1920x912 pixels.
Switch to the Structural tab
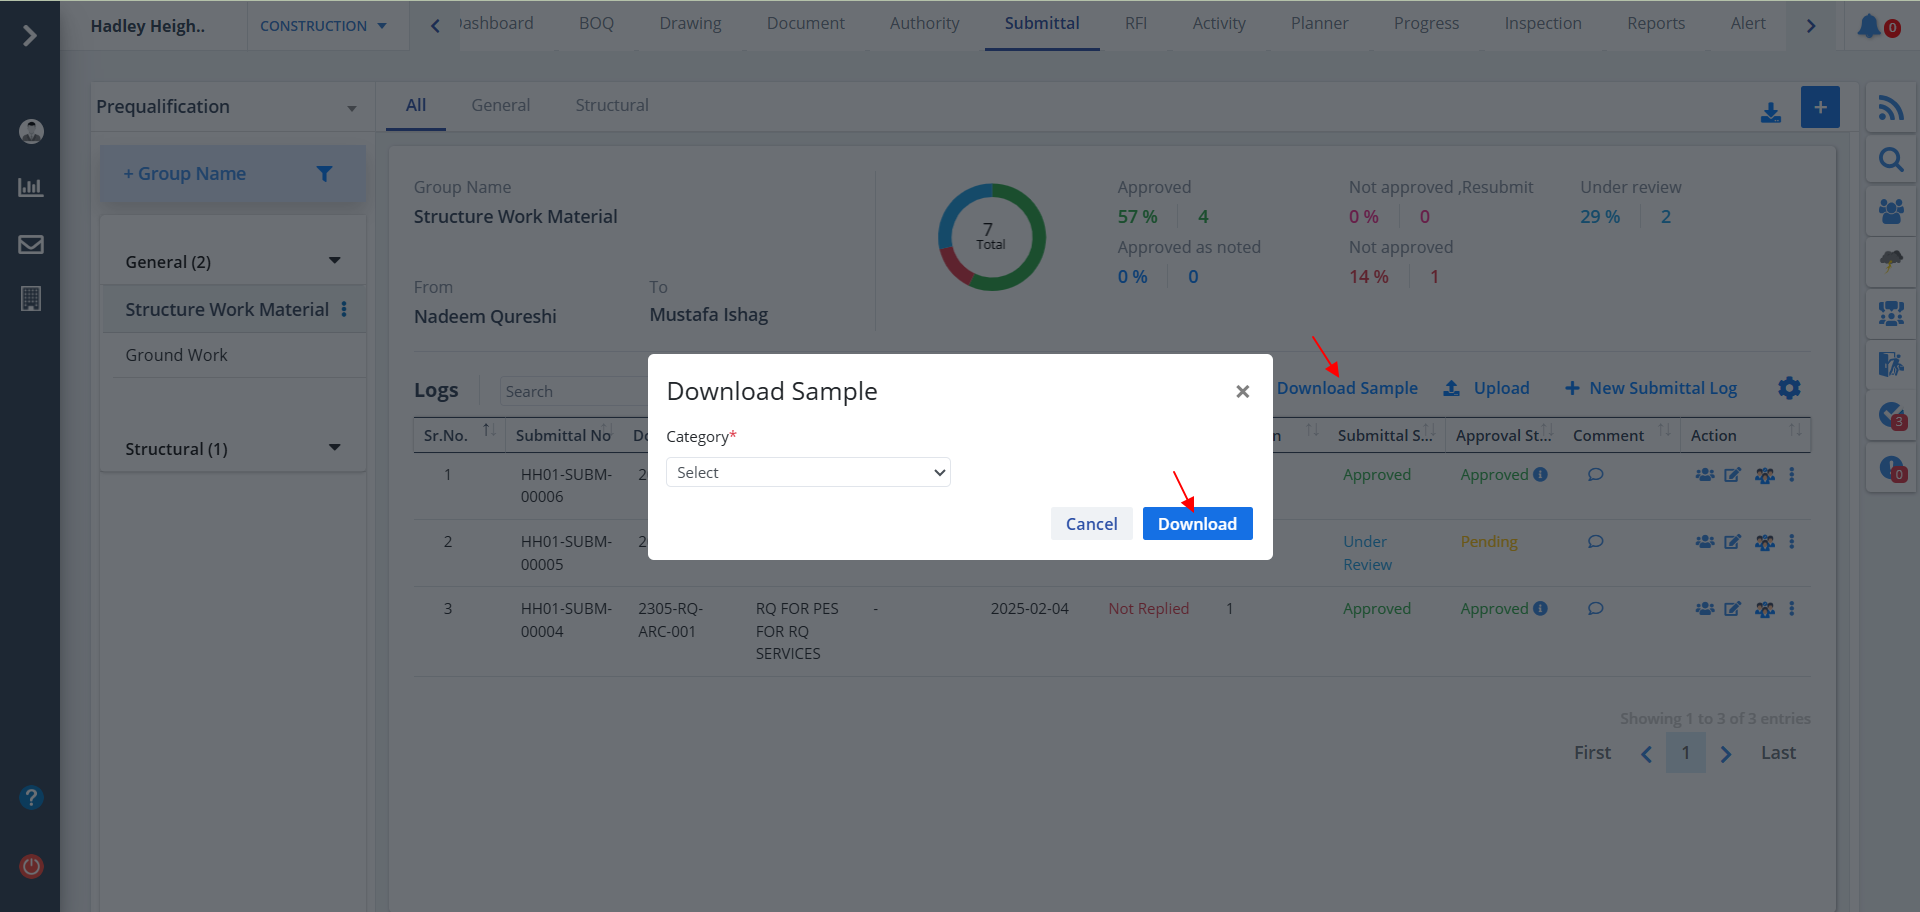coord(611,105)
